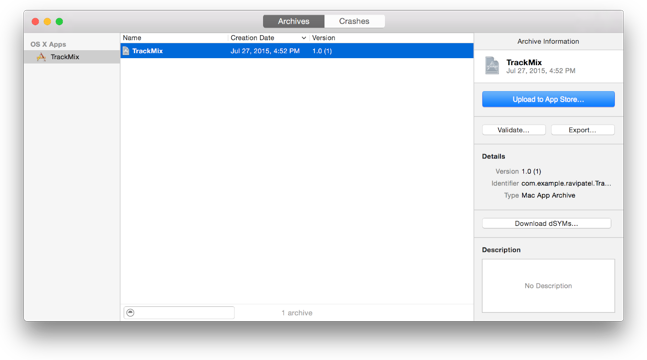Click the Validate button

(513, 130)
